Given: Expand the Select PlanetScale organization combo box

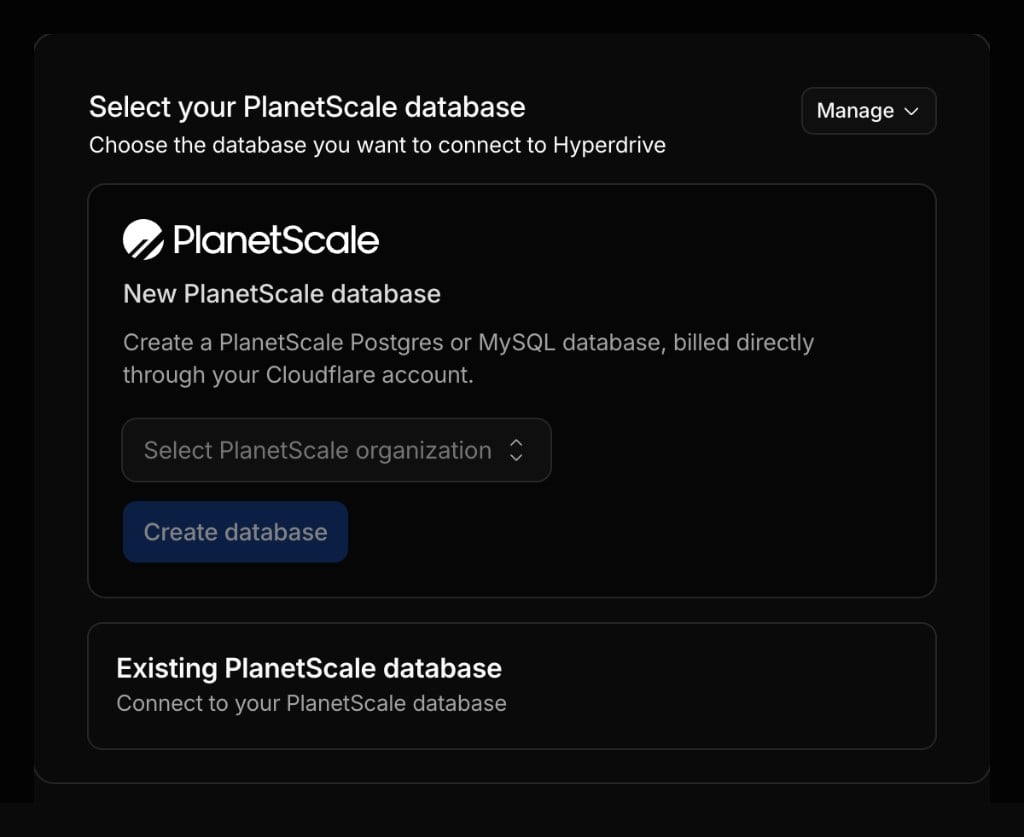Looking at the screenshot, I should tap(336, 450).
